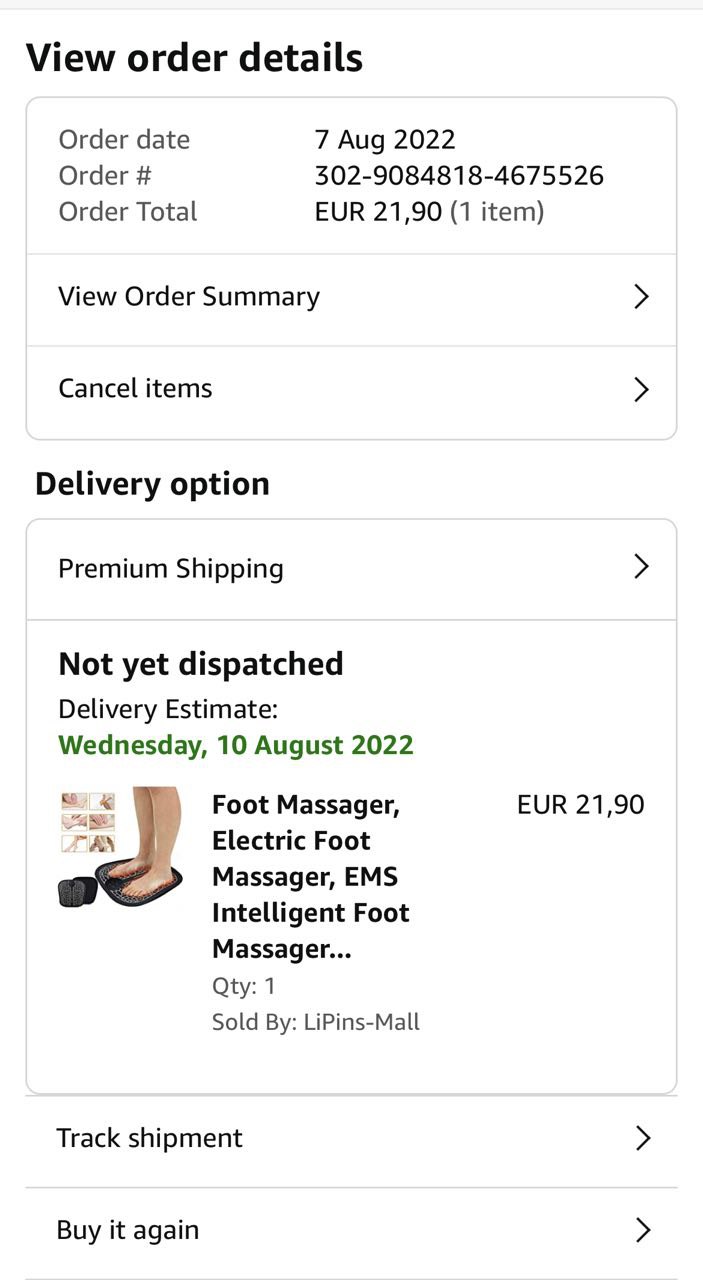This screenshot has width=703, height=1280.
Task: Click the chevron beside View Order Summary
Action: 642,297
